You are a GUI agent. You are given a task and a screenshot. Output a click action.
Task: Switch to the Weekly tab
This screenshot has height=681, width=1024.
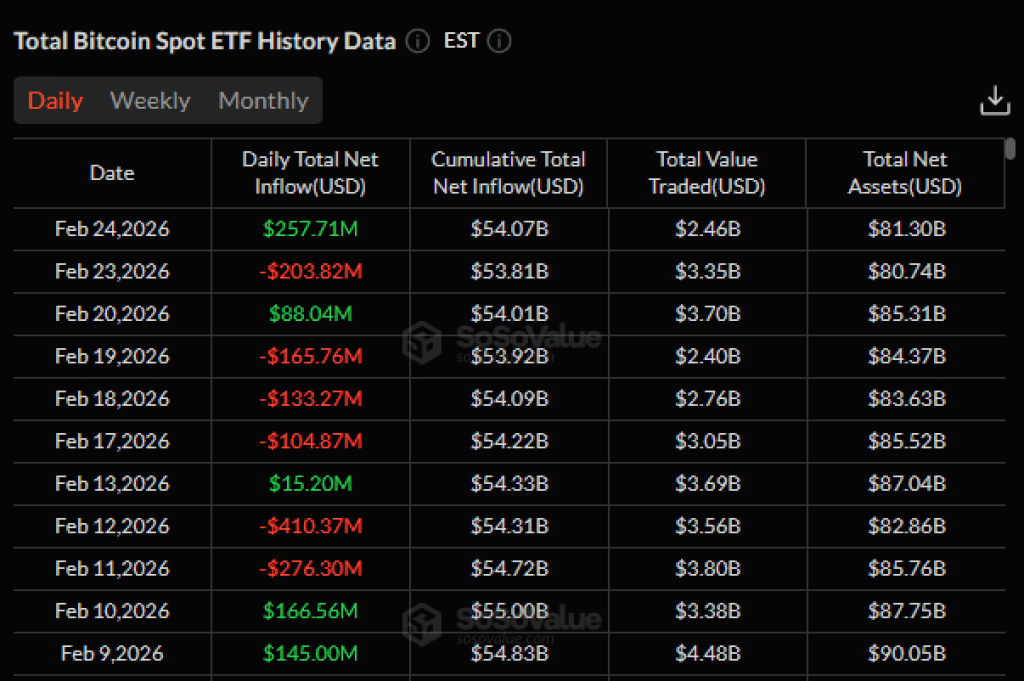pyautogui.click(x=150, y=101)
